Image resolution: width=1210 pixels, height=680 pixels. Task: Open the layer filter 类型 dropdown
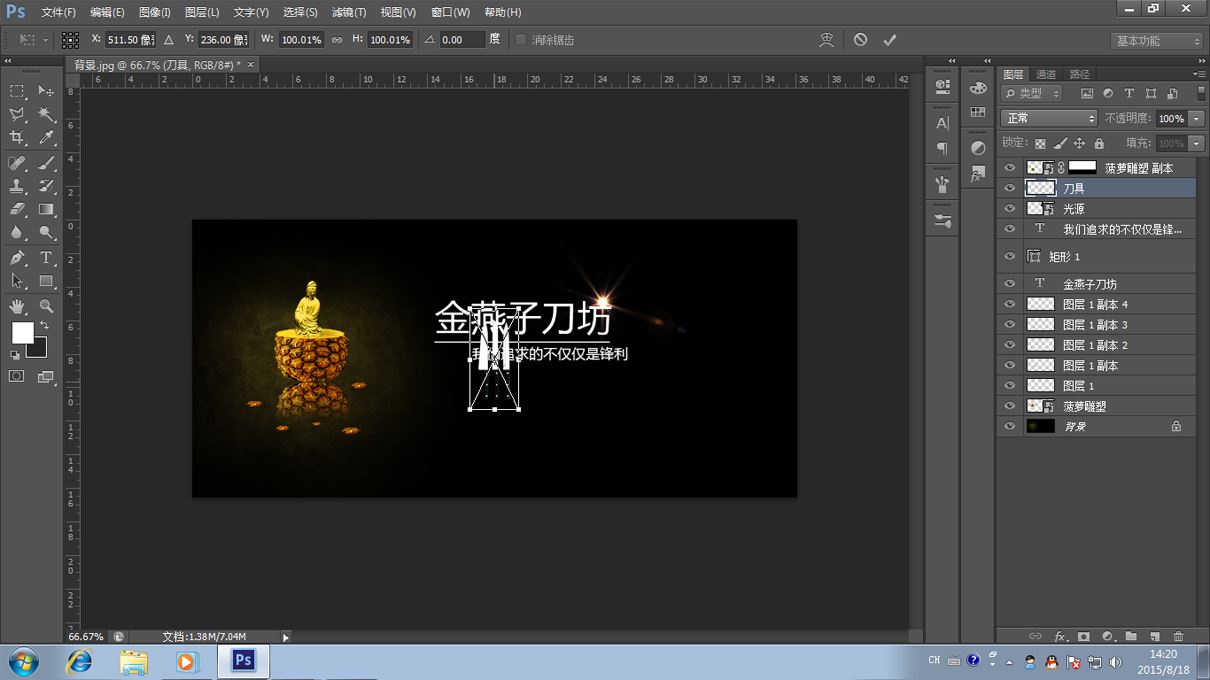(x=1033, y=93)
